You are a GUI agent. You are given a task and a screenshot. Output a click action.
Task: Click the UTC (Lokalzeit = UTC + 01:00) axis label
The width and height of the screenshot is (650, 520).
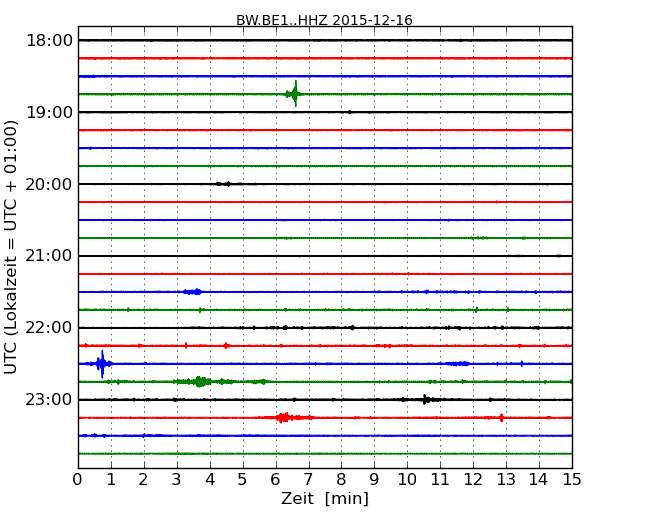pos(10,247)
